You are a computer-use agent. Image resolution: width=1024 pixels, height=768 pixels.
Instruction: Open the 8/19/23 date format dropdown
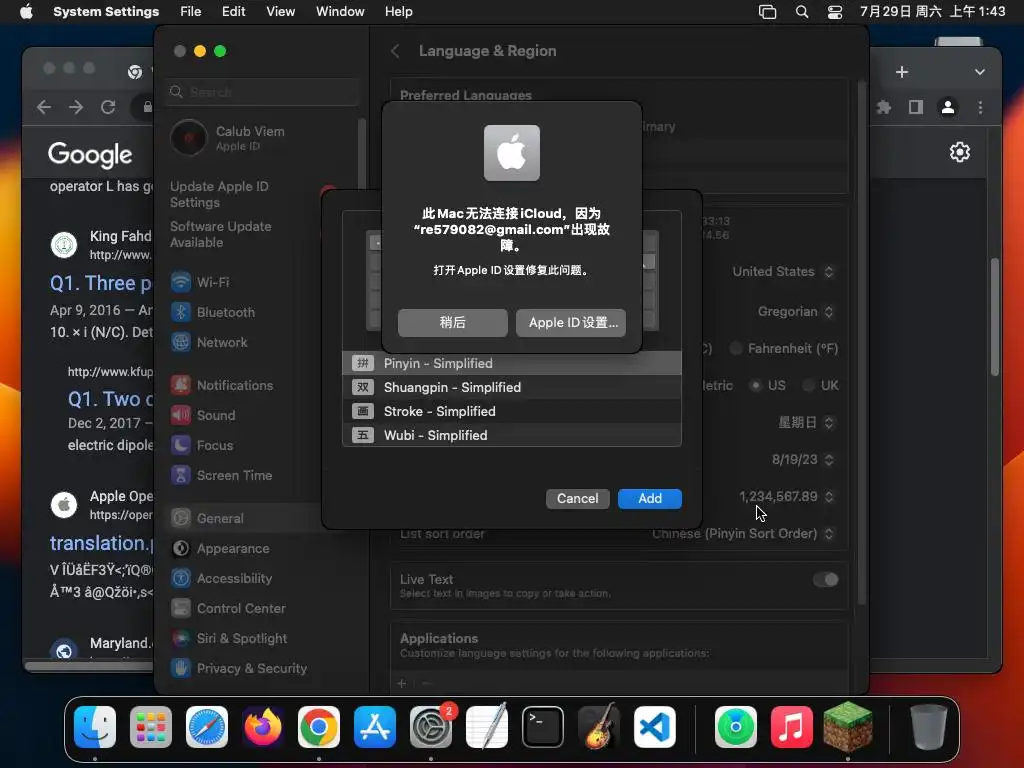pos(803,460)
